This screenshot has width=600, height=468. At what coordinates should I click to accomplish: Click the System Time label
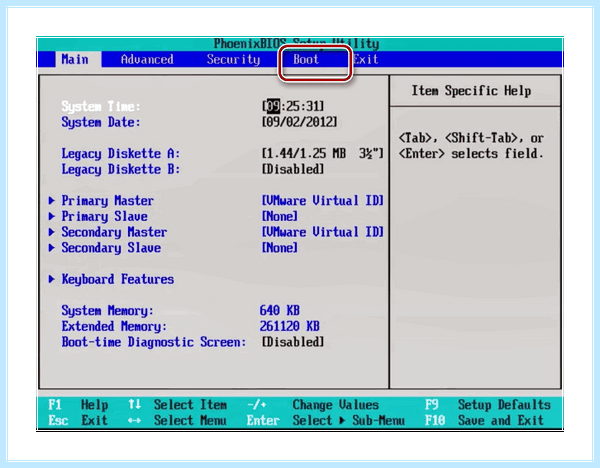101,106
